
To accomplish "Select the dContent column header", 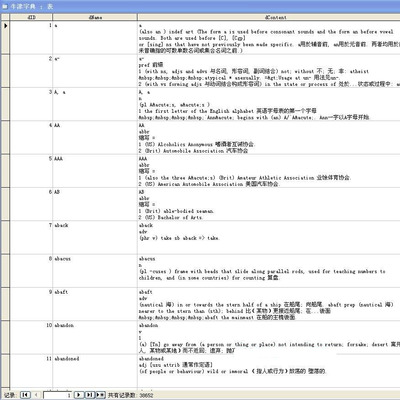I will 269,17.
